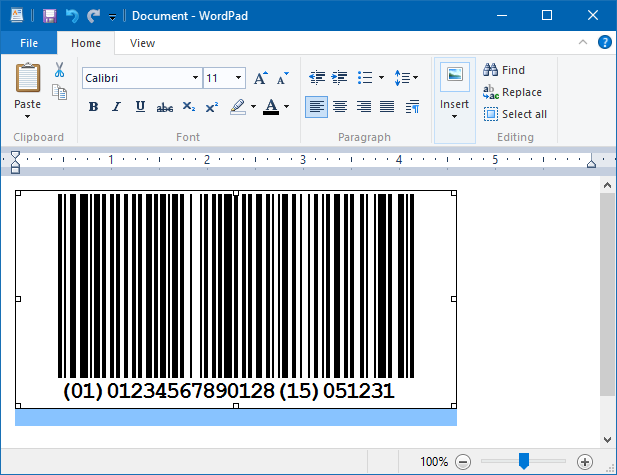Click the Paste clipboard icon
This screenshot has width=617, height=475.
point(28,78)
